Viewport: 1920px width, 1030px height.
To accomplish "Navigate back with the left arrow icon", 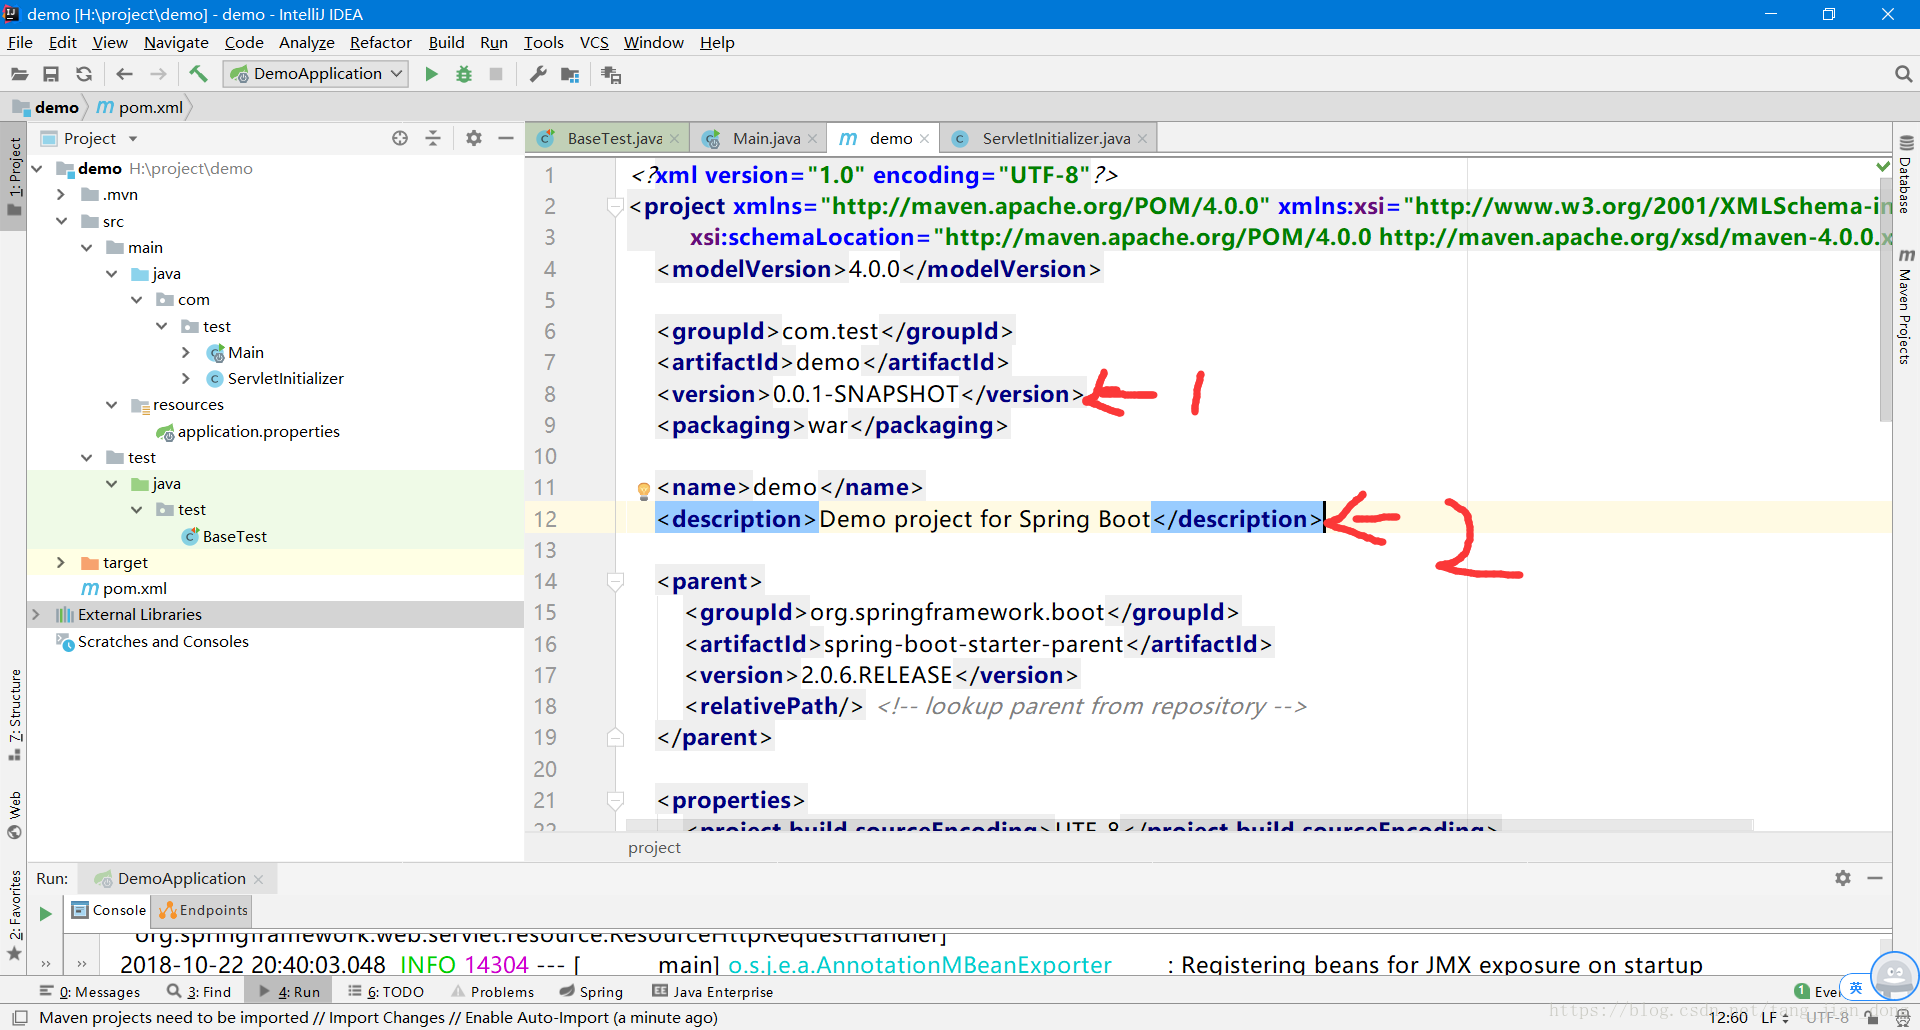I will coord(124,74).
